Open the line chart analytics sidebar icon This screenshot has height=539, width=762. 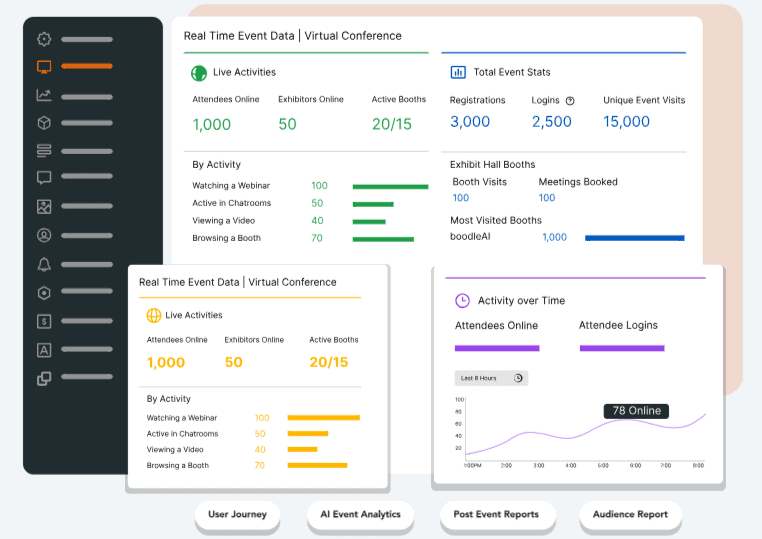(x=44, y=95)
